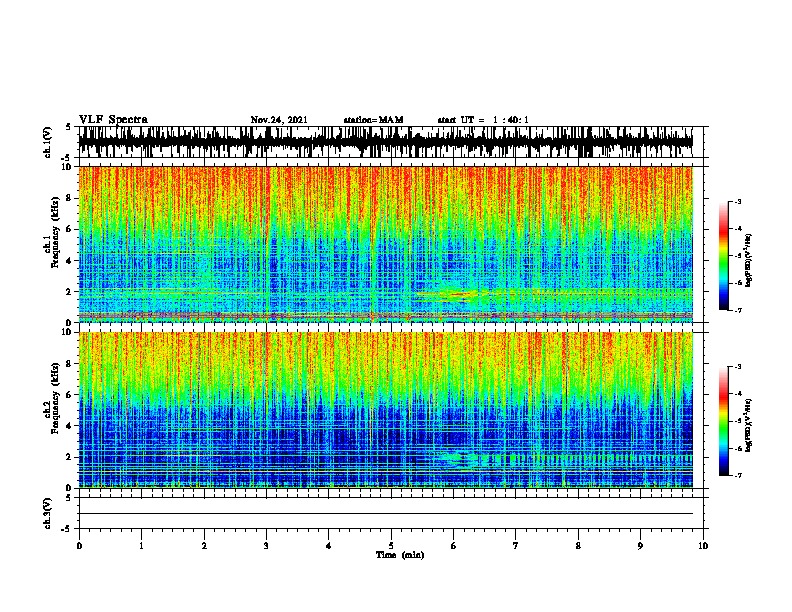Click the log(PSD) label beside the ch.1 colorbar
The image size is (792, 612).
749,260
